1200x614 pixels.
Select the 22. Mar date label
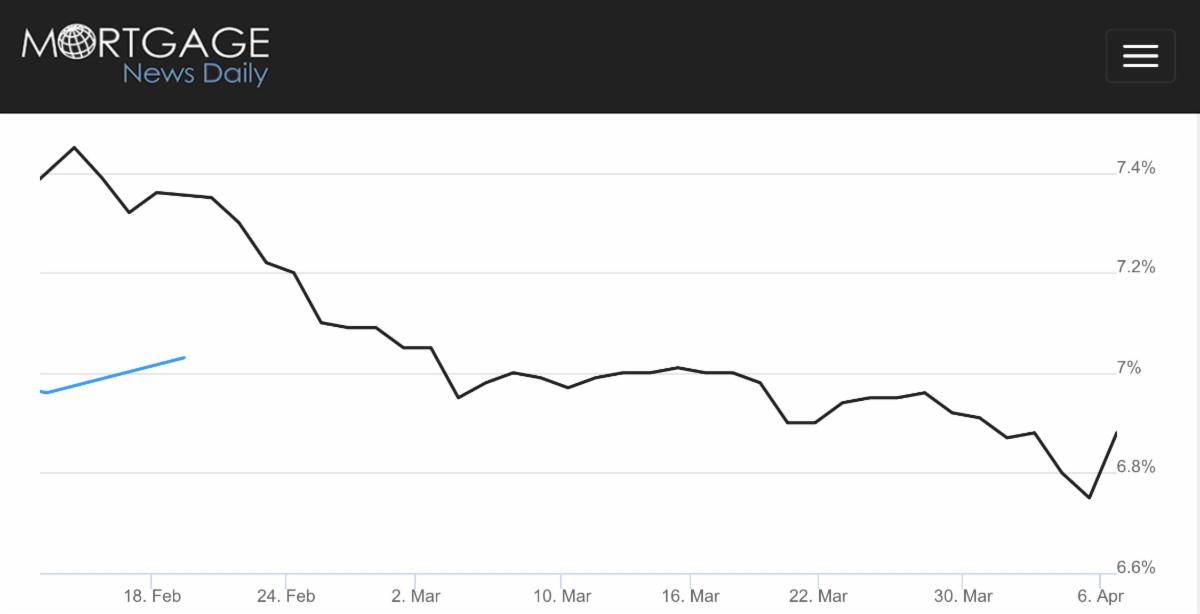[818, 597]
